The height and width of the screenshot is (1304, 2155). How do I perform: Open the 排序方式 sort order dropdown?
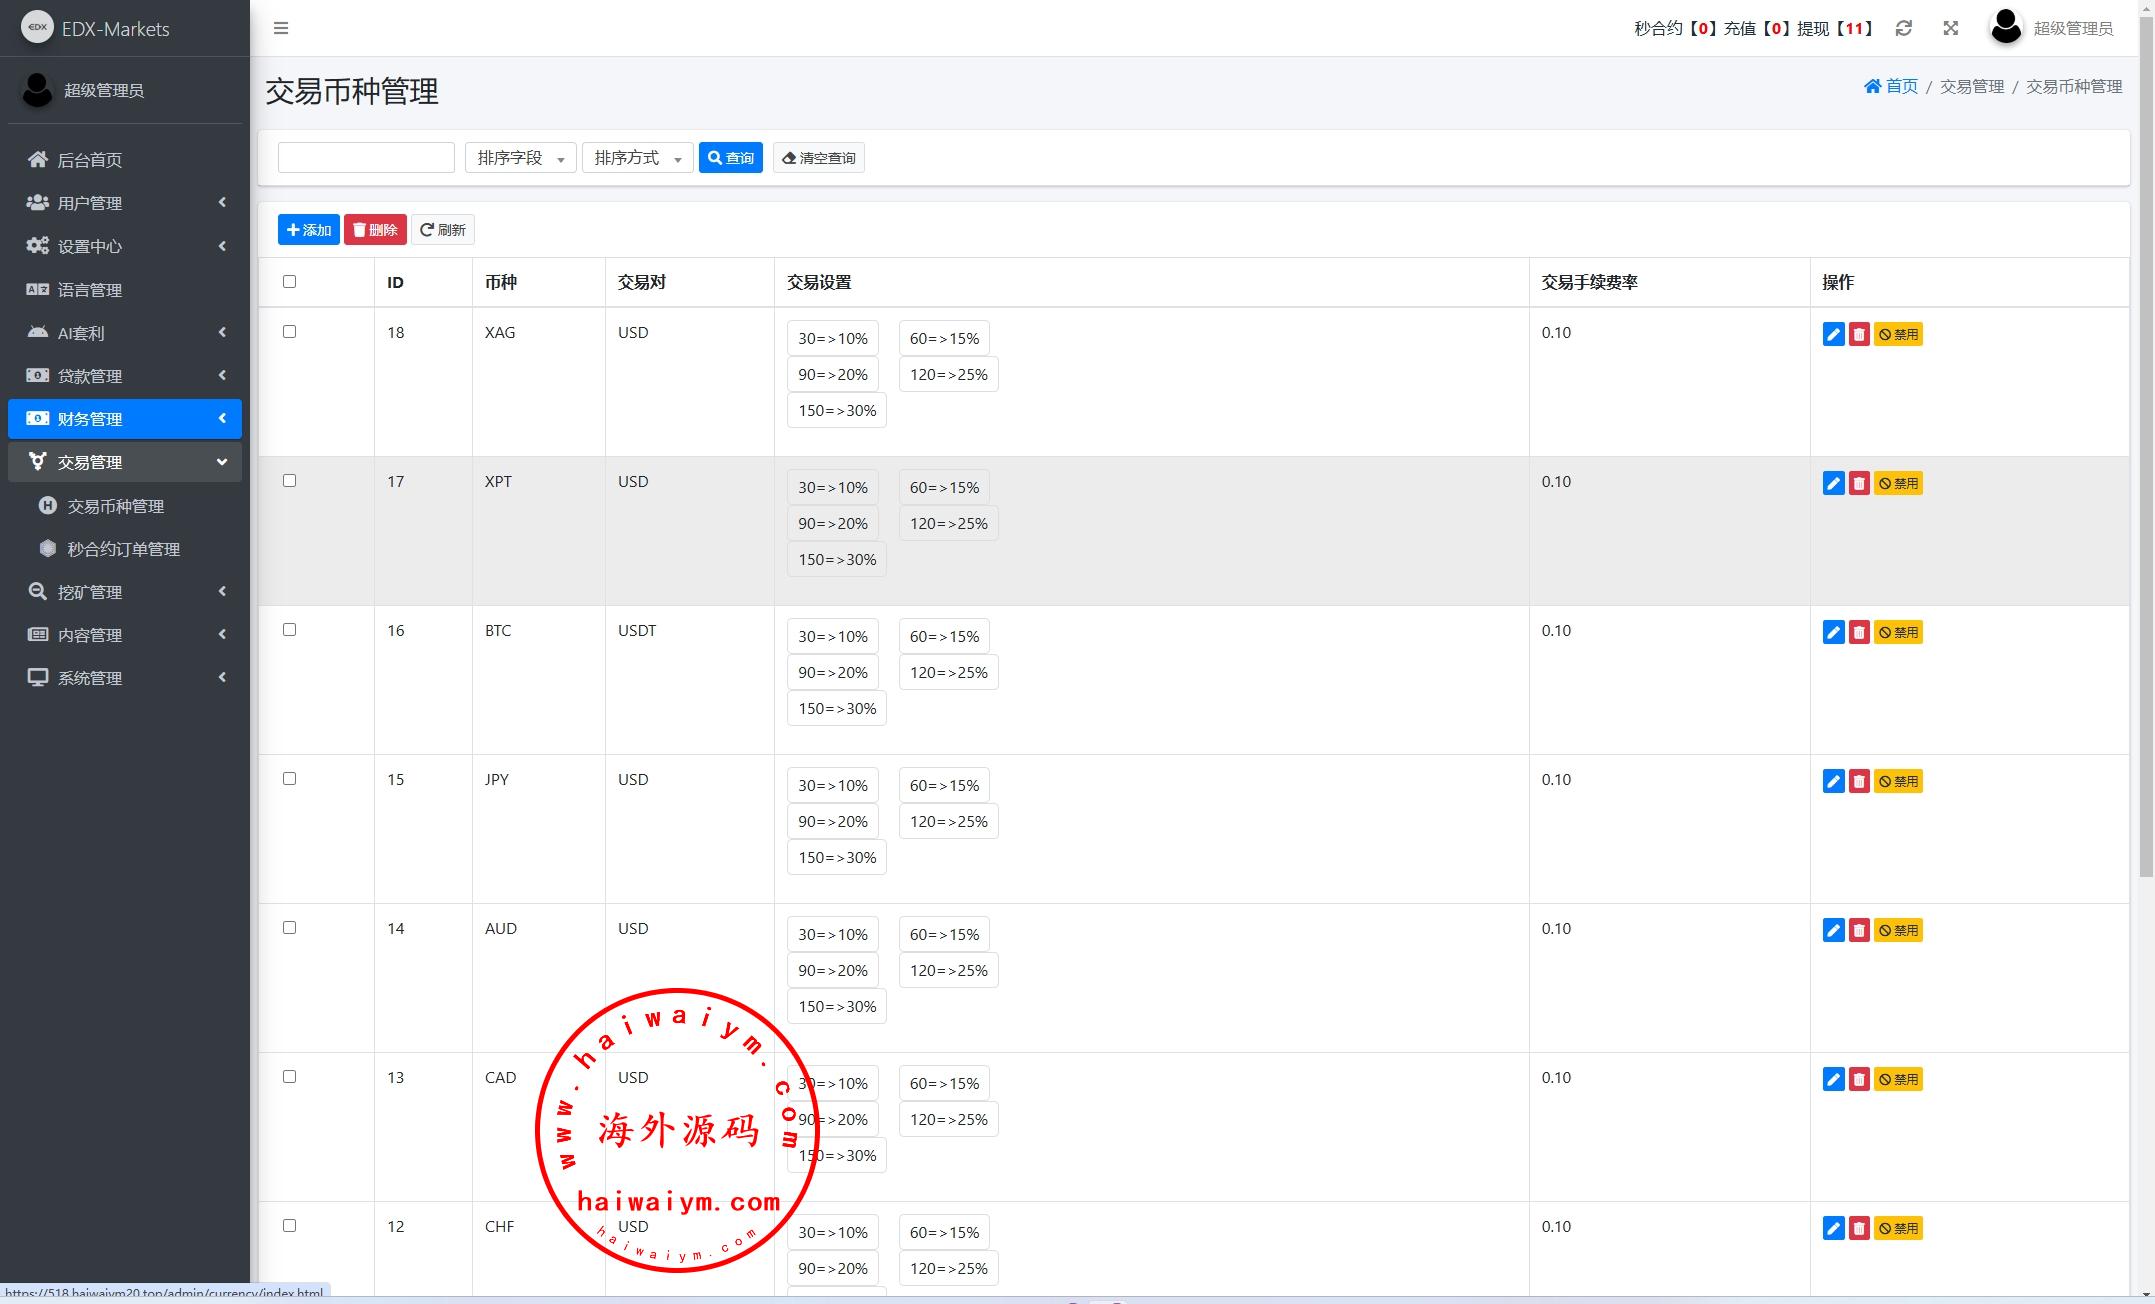click(x=637, y=158)
